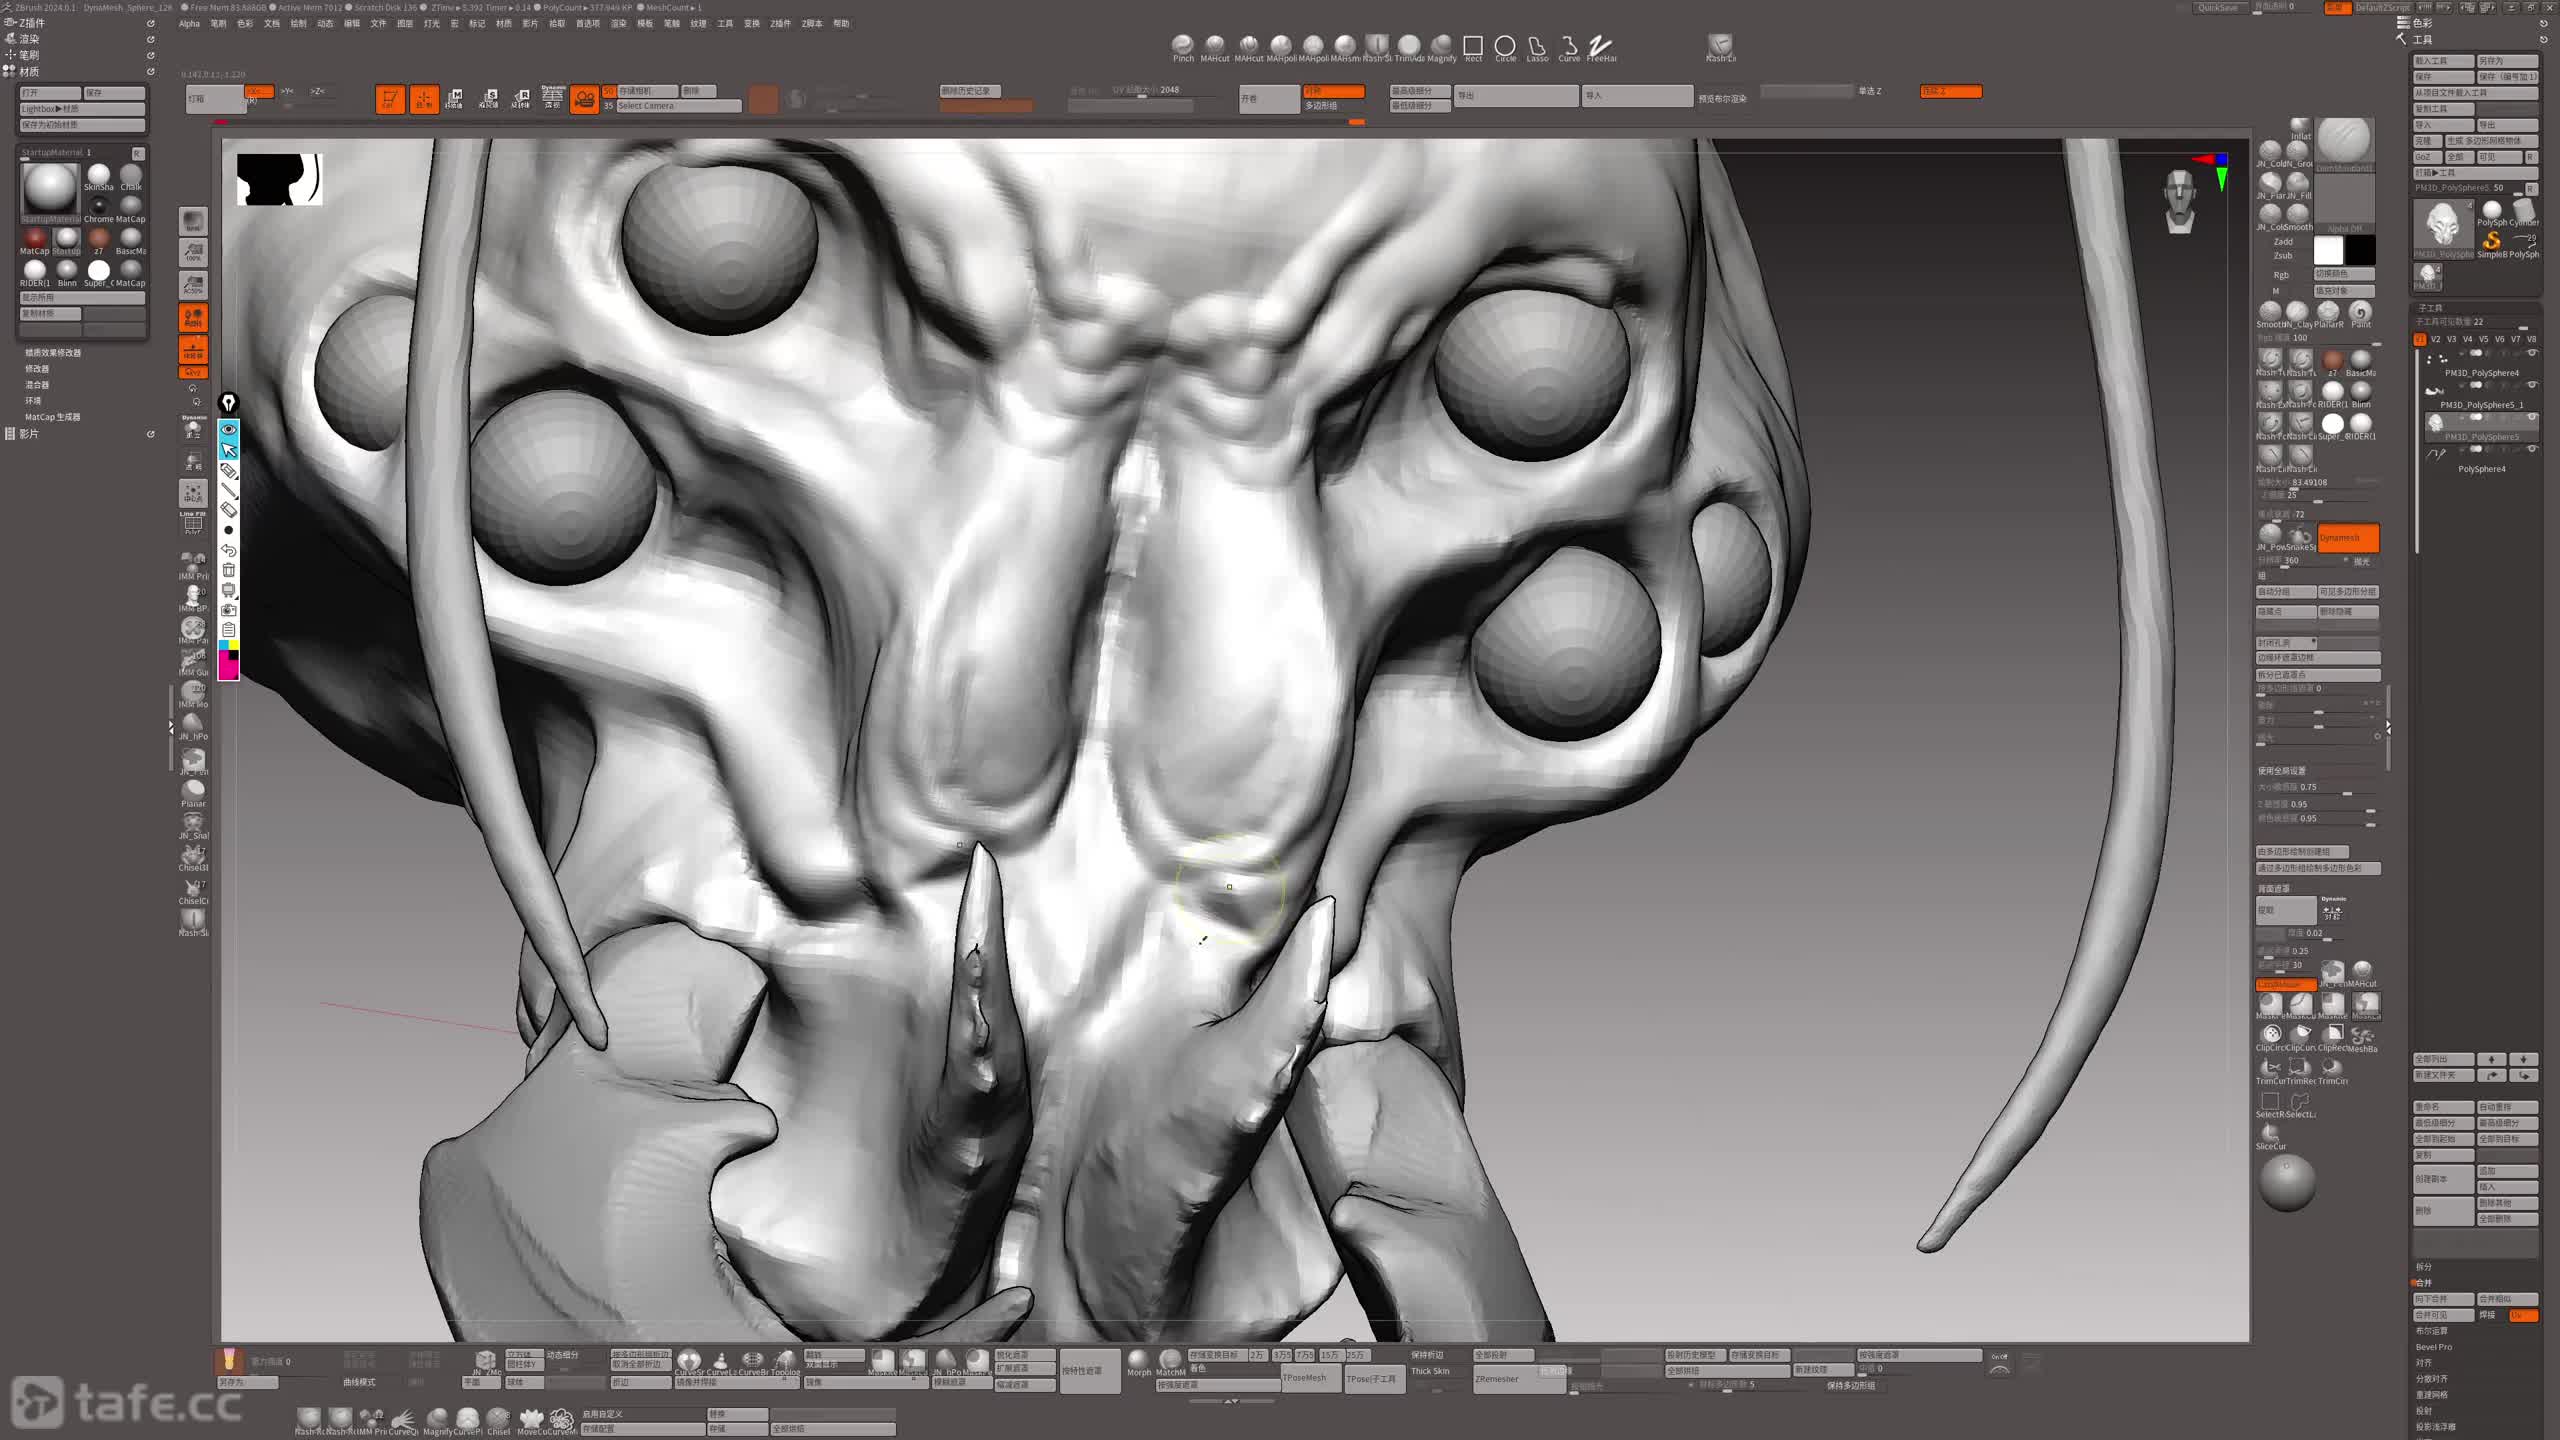2560x1440 pixels.
Task: Toggle the orange Dynamesh button
Action: point(2347,538)
